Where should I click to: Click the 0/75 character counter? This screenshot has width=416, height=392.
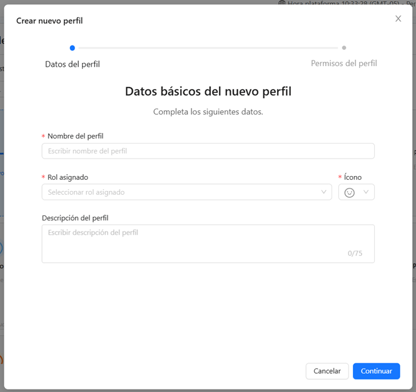(355, 253)
